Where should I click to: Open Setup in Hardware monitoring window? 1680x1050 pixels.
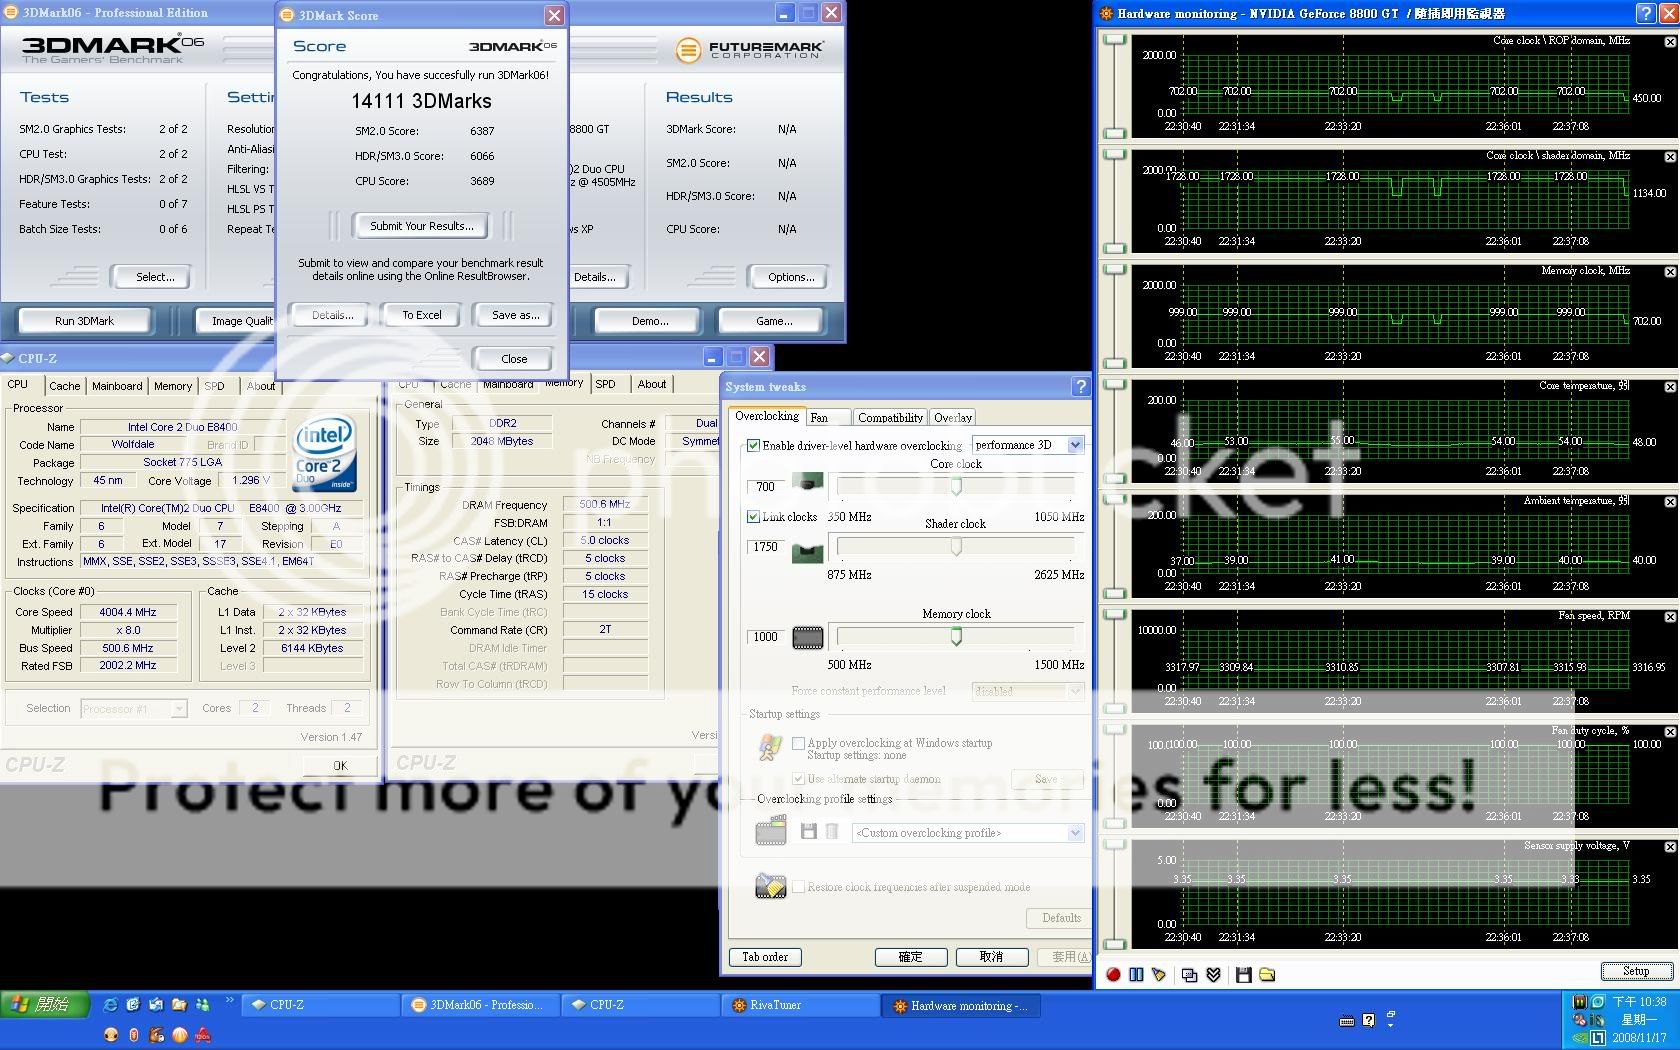[1636, 971]
